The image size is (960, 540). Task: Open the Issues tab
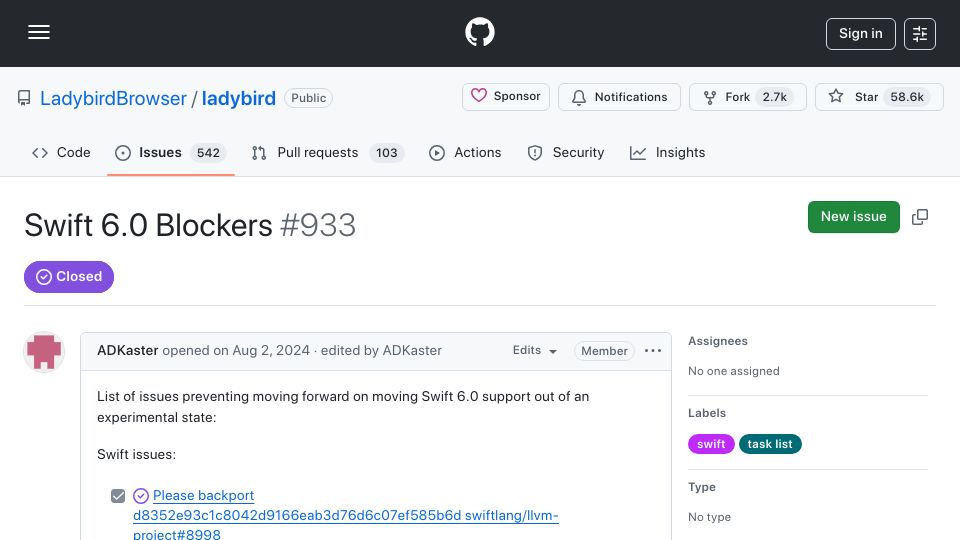[x=171, y=152]
